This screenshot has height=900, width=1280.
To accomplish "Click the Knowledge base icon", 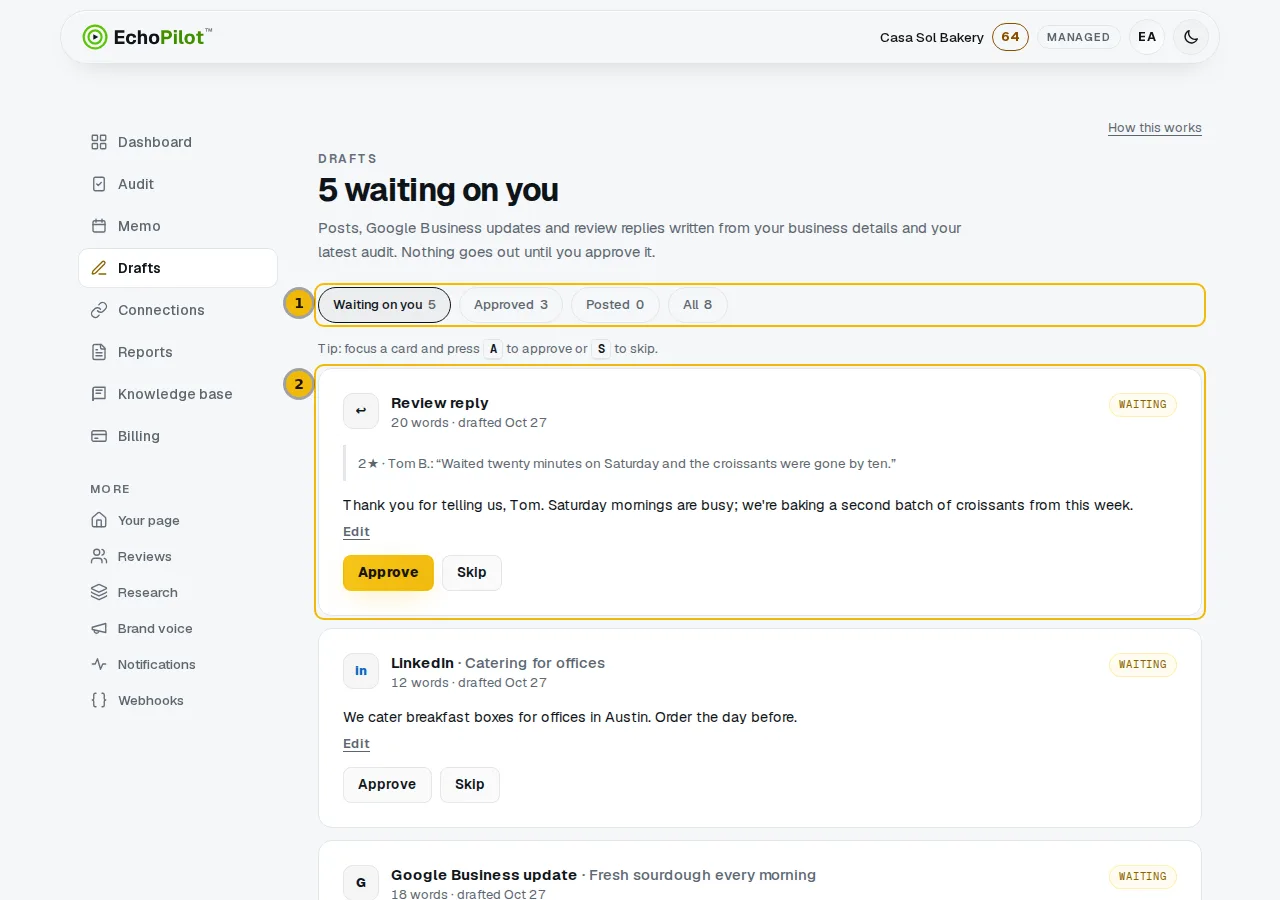I will pyautogui.click(x=99, y=394).
